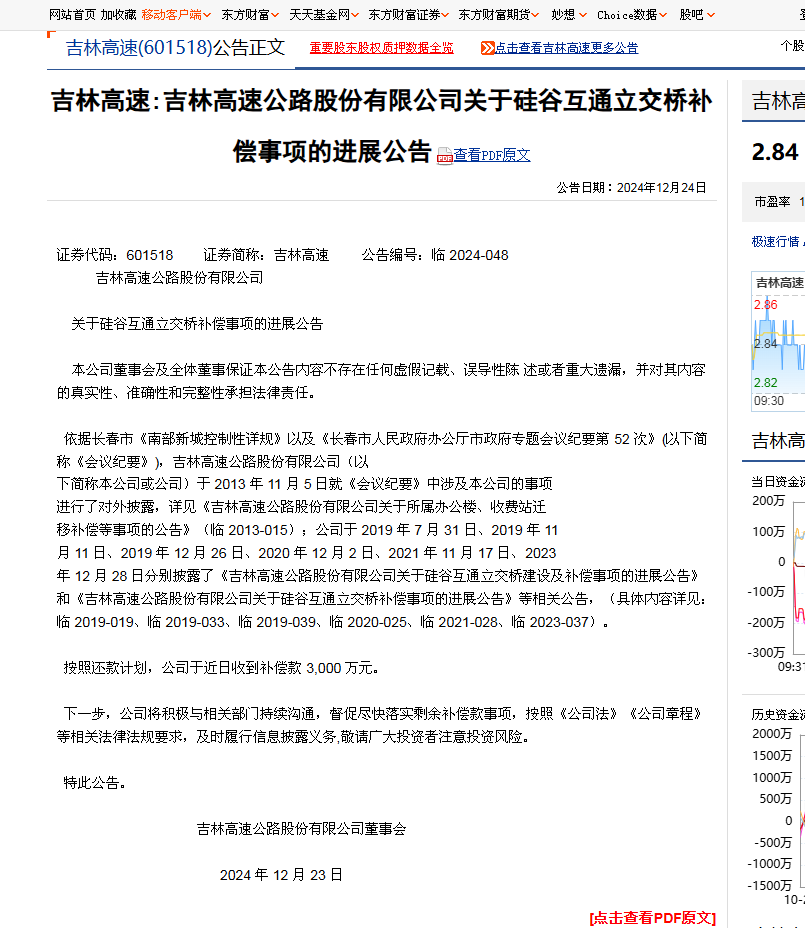
Task: Open 重要股东股权质押数据全览 link
Action: (x=382, y=48)
